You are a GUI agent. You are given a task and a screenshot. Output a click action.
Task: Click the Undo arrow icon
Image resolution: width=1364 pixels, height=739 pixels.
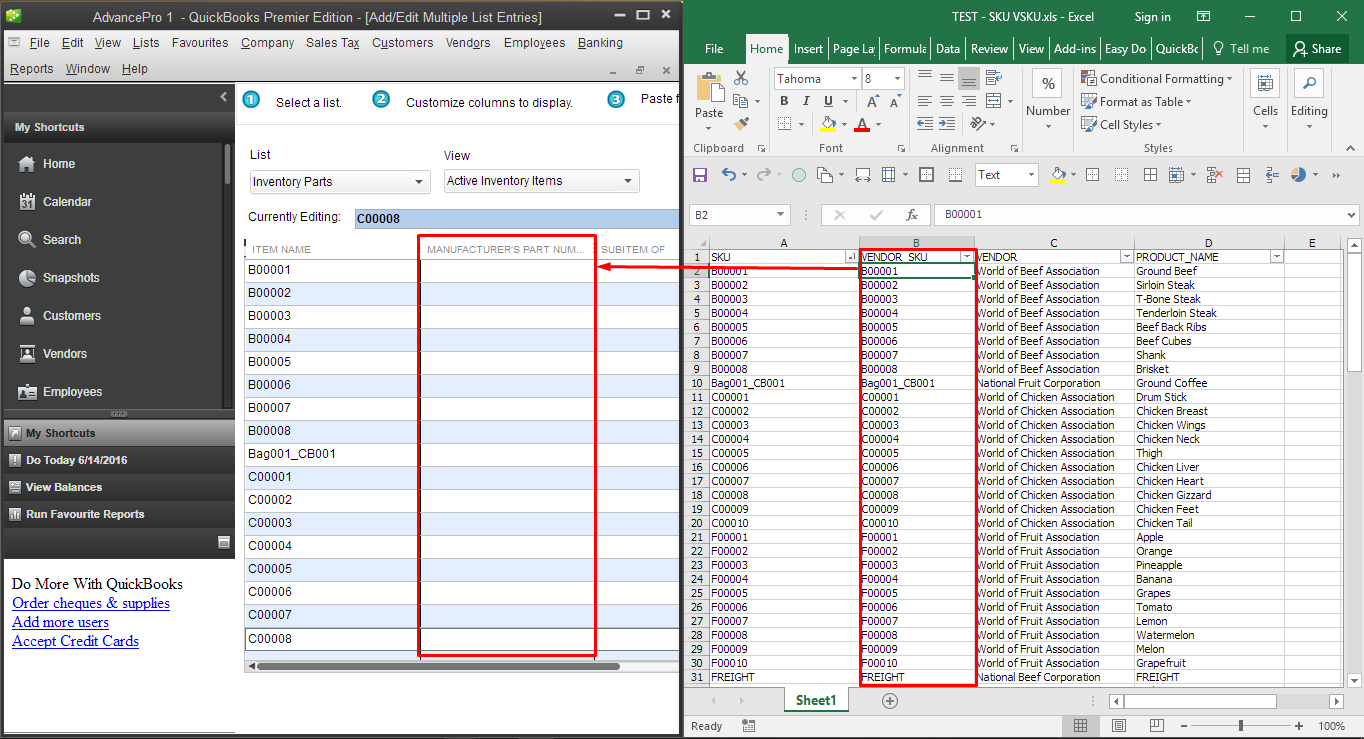tap(728, 175)
